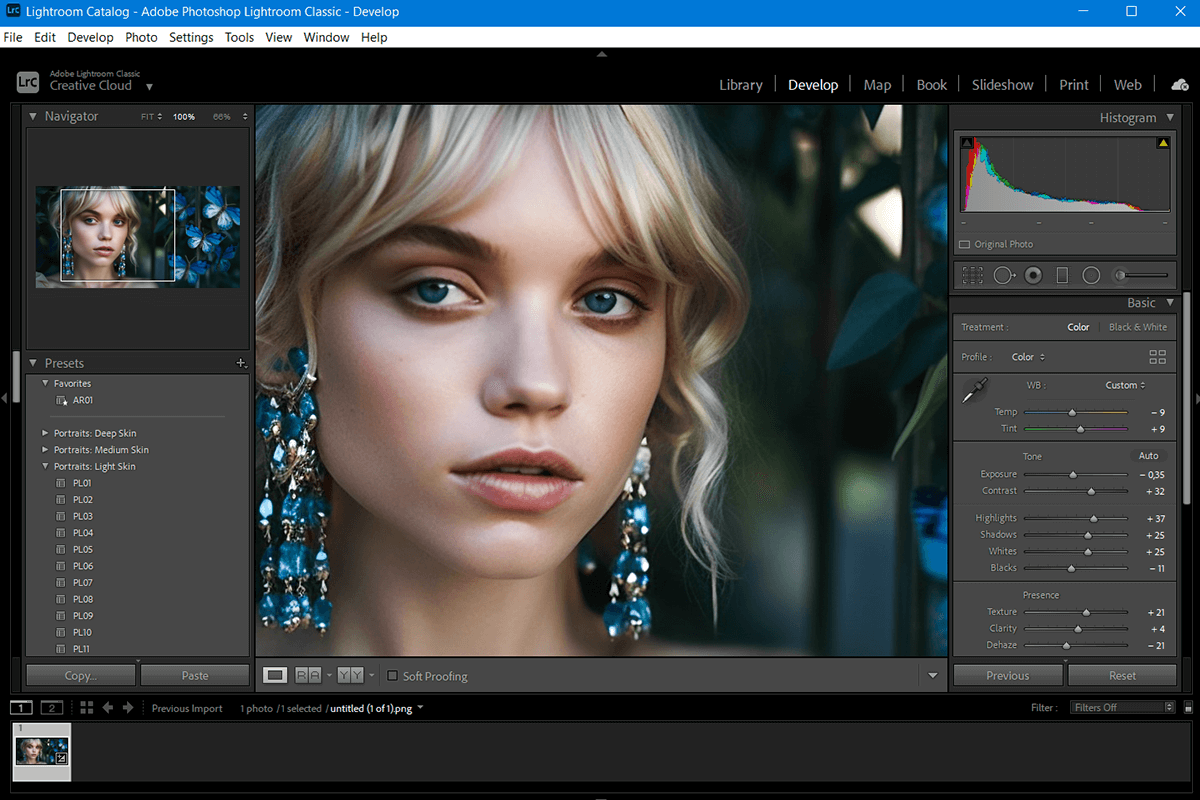Open the Radial Filter tool
The image size is (1200, 800).
point(1091,275)
